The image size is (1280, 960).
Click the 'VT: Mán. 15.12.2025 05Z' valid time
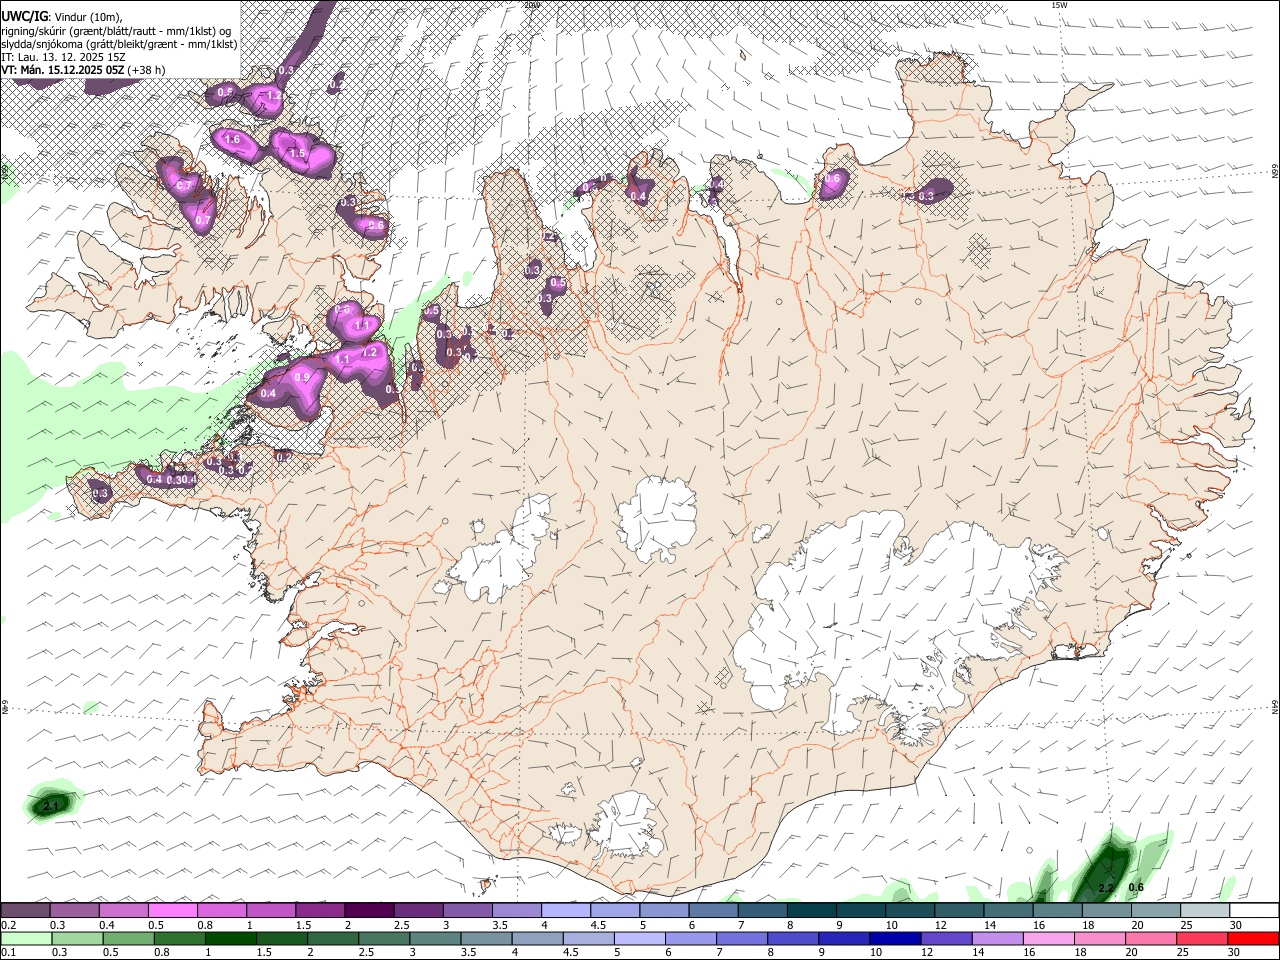tap(62, 70)
